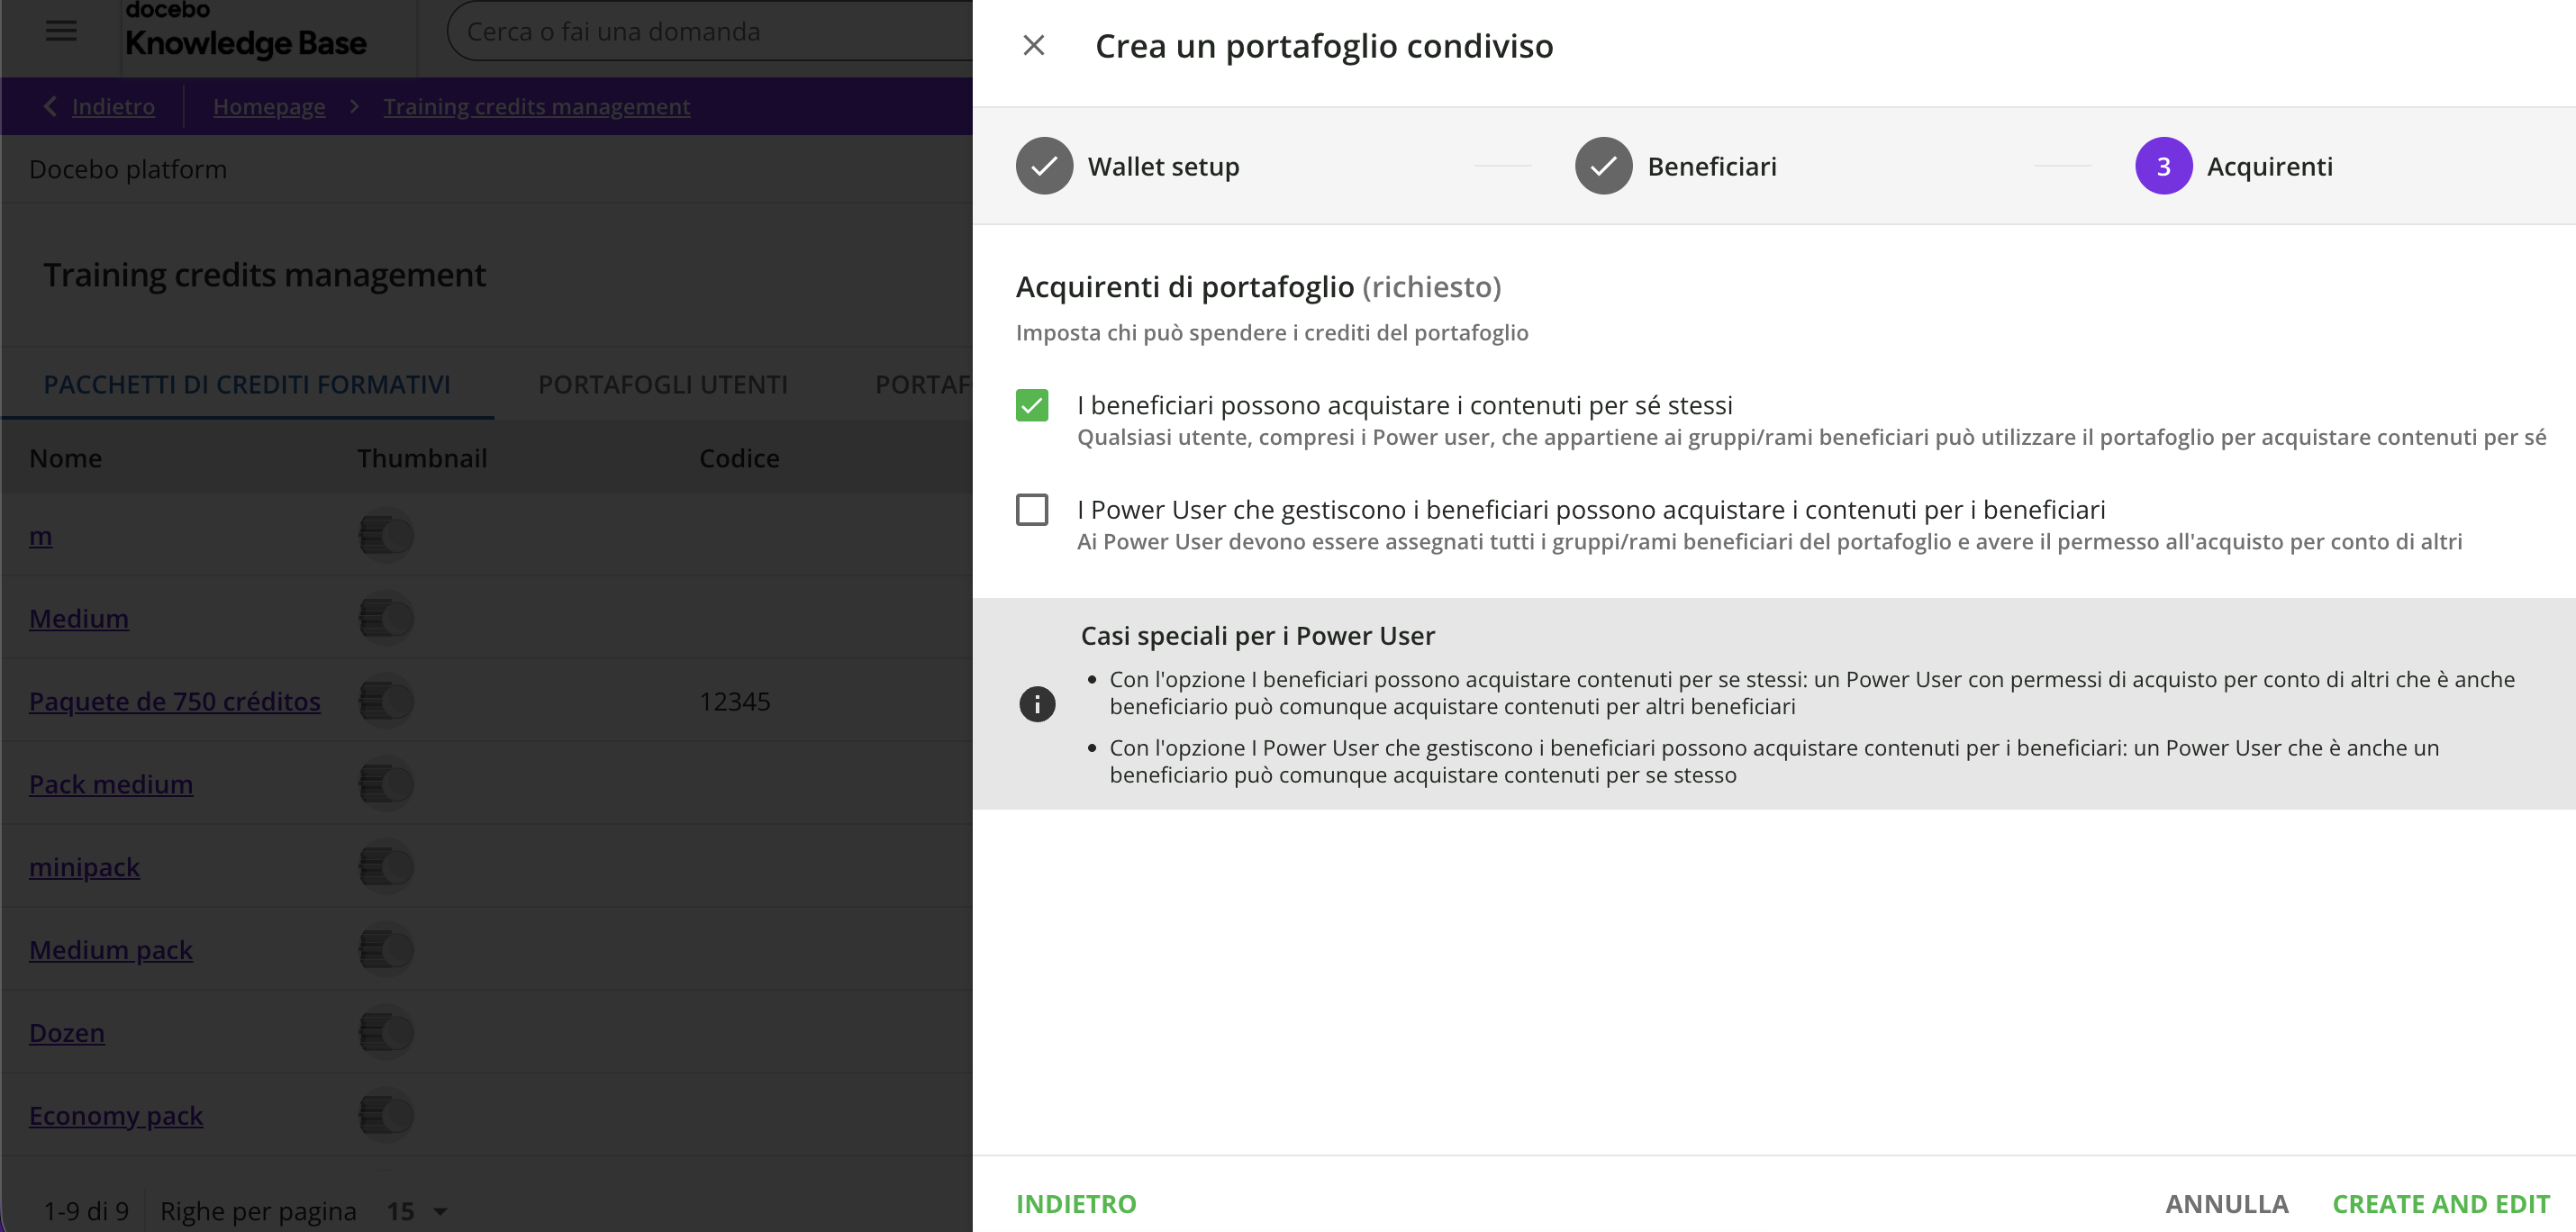Close the shared wallet creation panel
This screenshot has width=2576, height=1232.
click(1034, 46)
